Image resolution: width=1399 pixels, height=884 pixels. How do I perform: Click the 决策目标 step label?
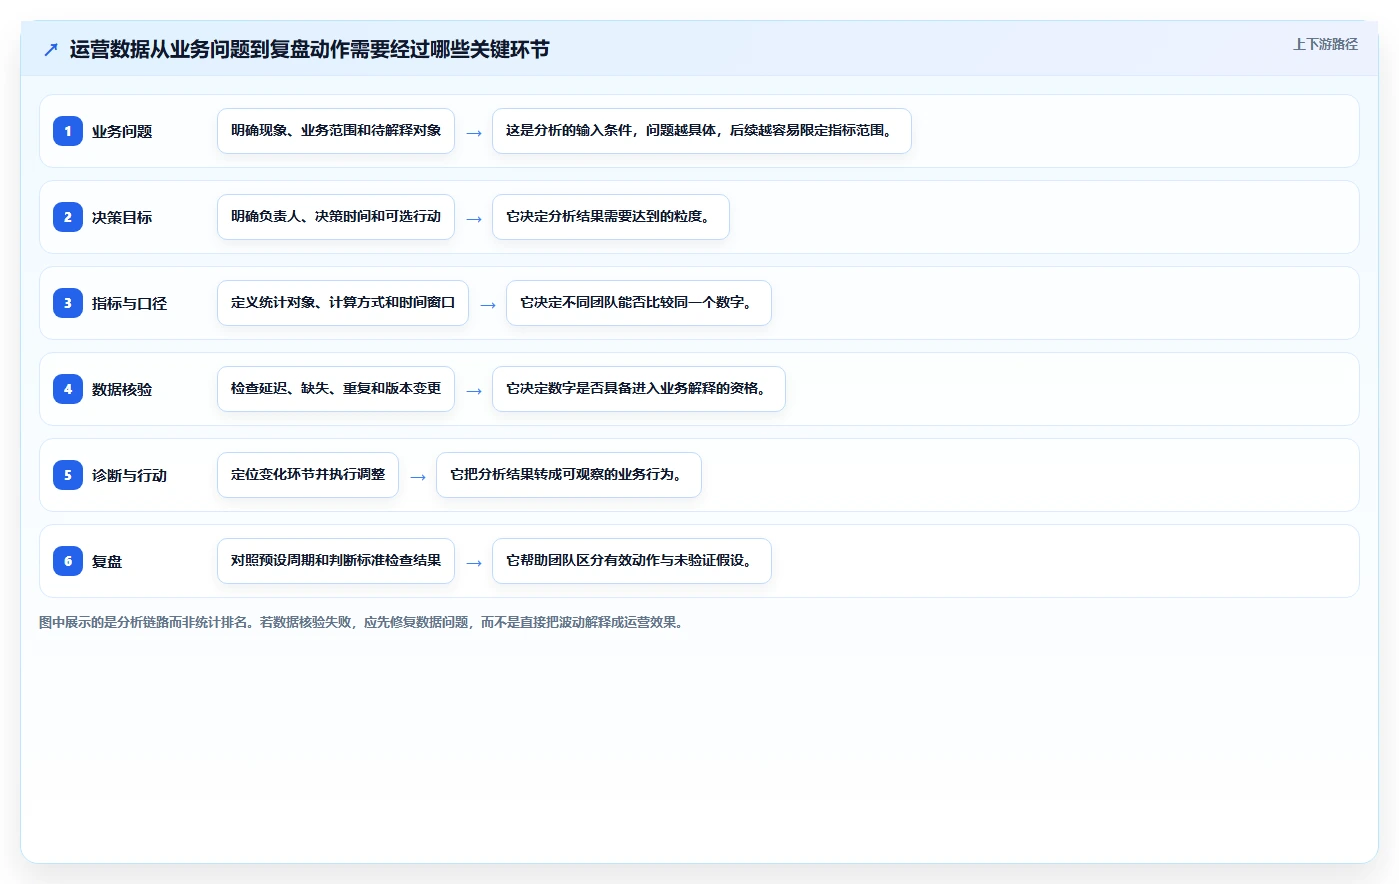[122, 218]
